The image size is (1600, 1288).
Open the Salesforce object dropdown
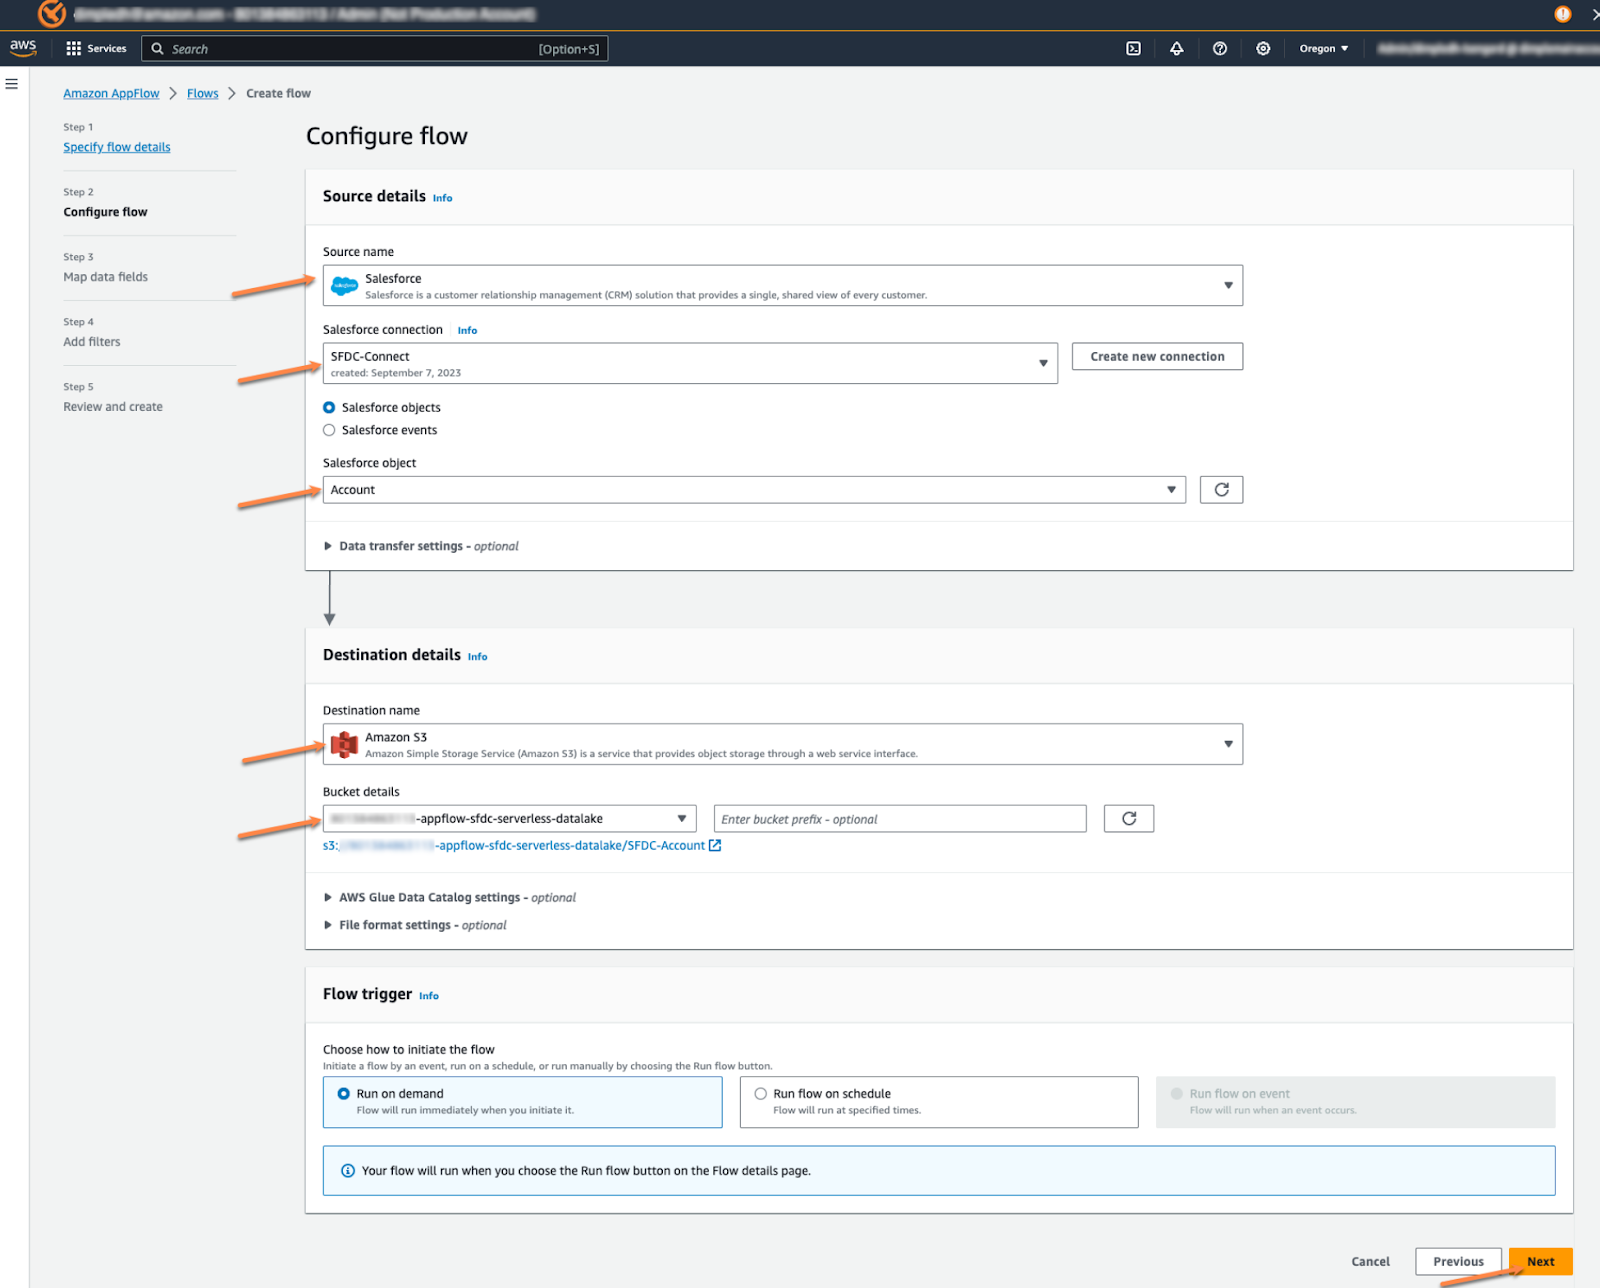(753, 490)
